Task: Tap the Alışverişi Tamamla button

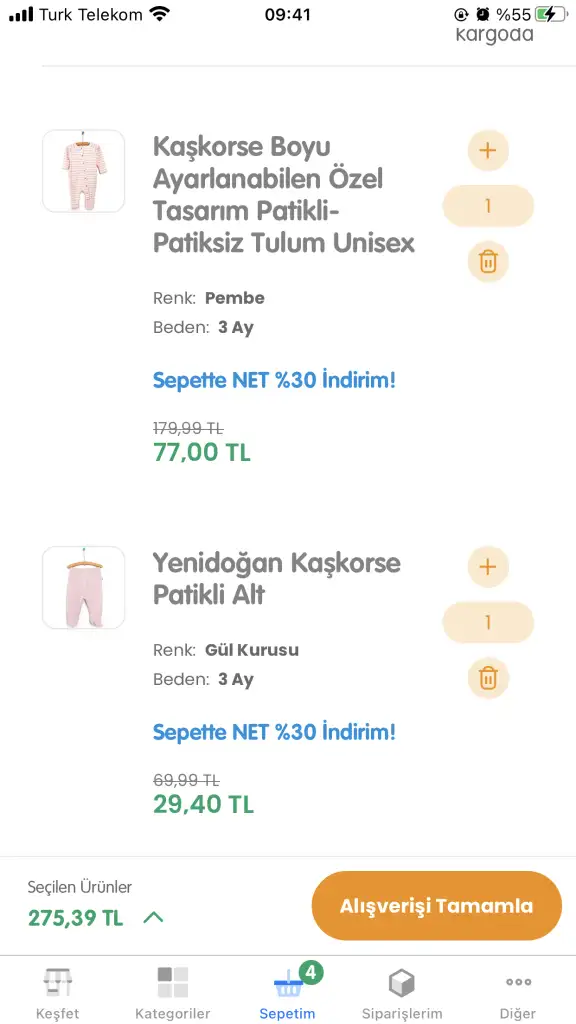Action: (436, 906)
